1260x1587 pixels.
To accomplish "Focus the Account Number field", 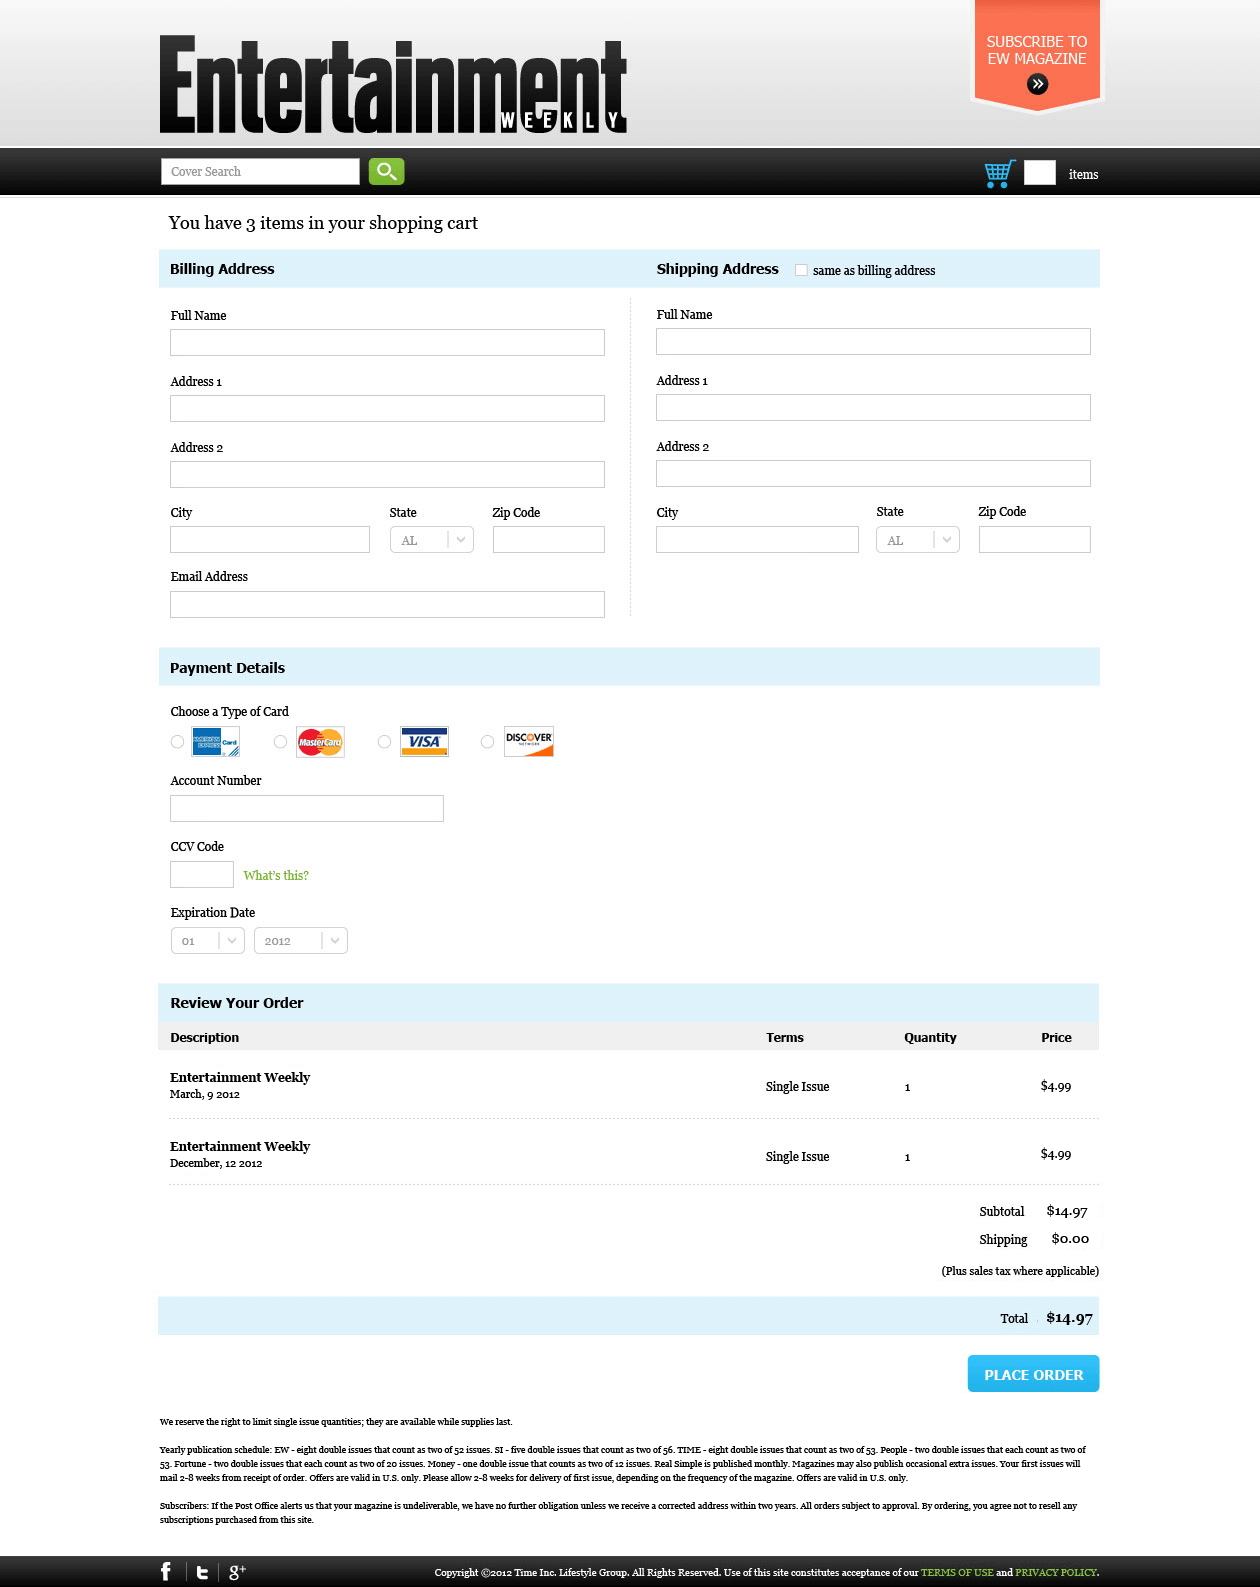I will click(307, 808).
